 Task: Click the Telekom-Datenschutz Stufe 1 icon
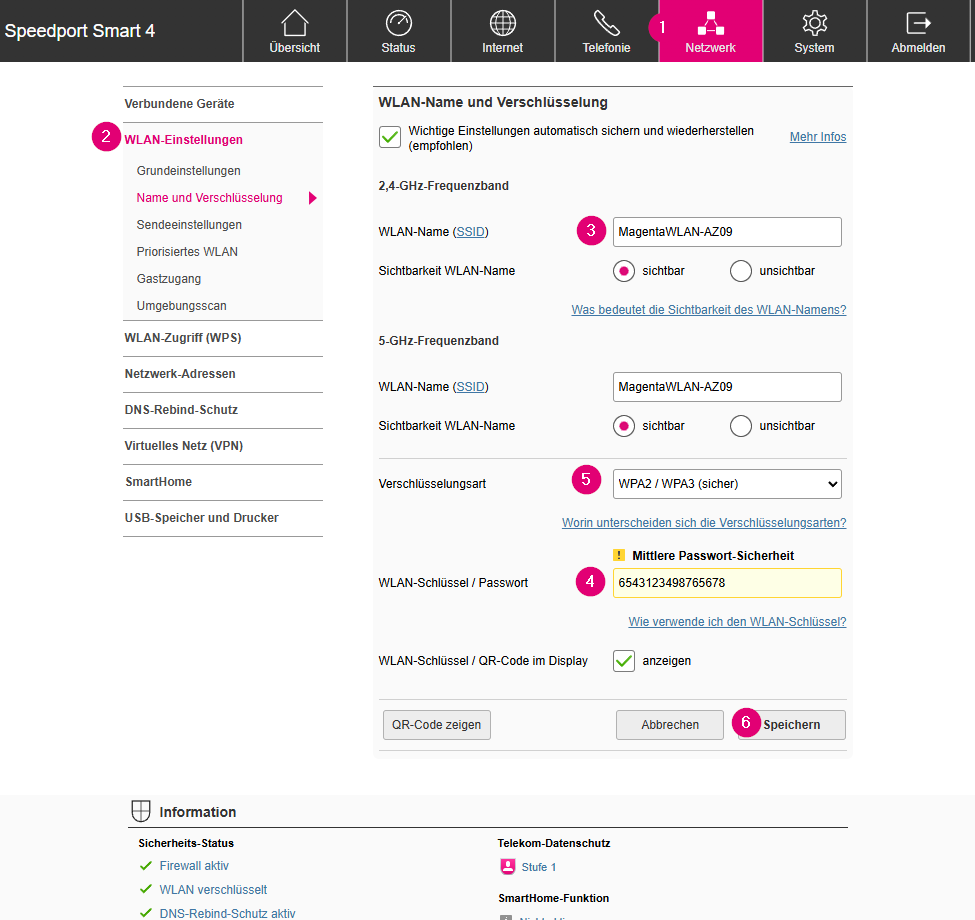click(507, 867)
